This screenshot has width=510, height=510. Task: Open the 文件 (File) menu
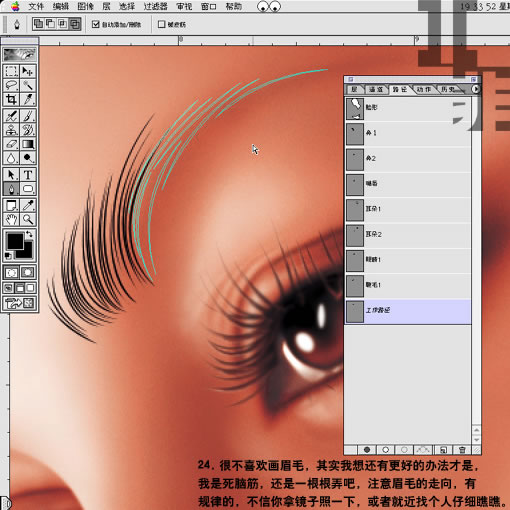click(36, 6)
